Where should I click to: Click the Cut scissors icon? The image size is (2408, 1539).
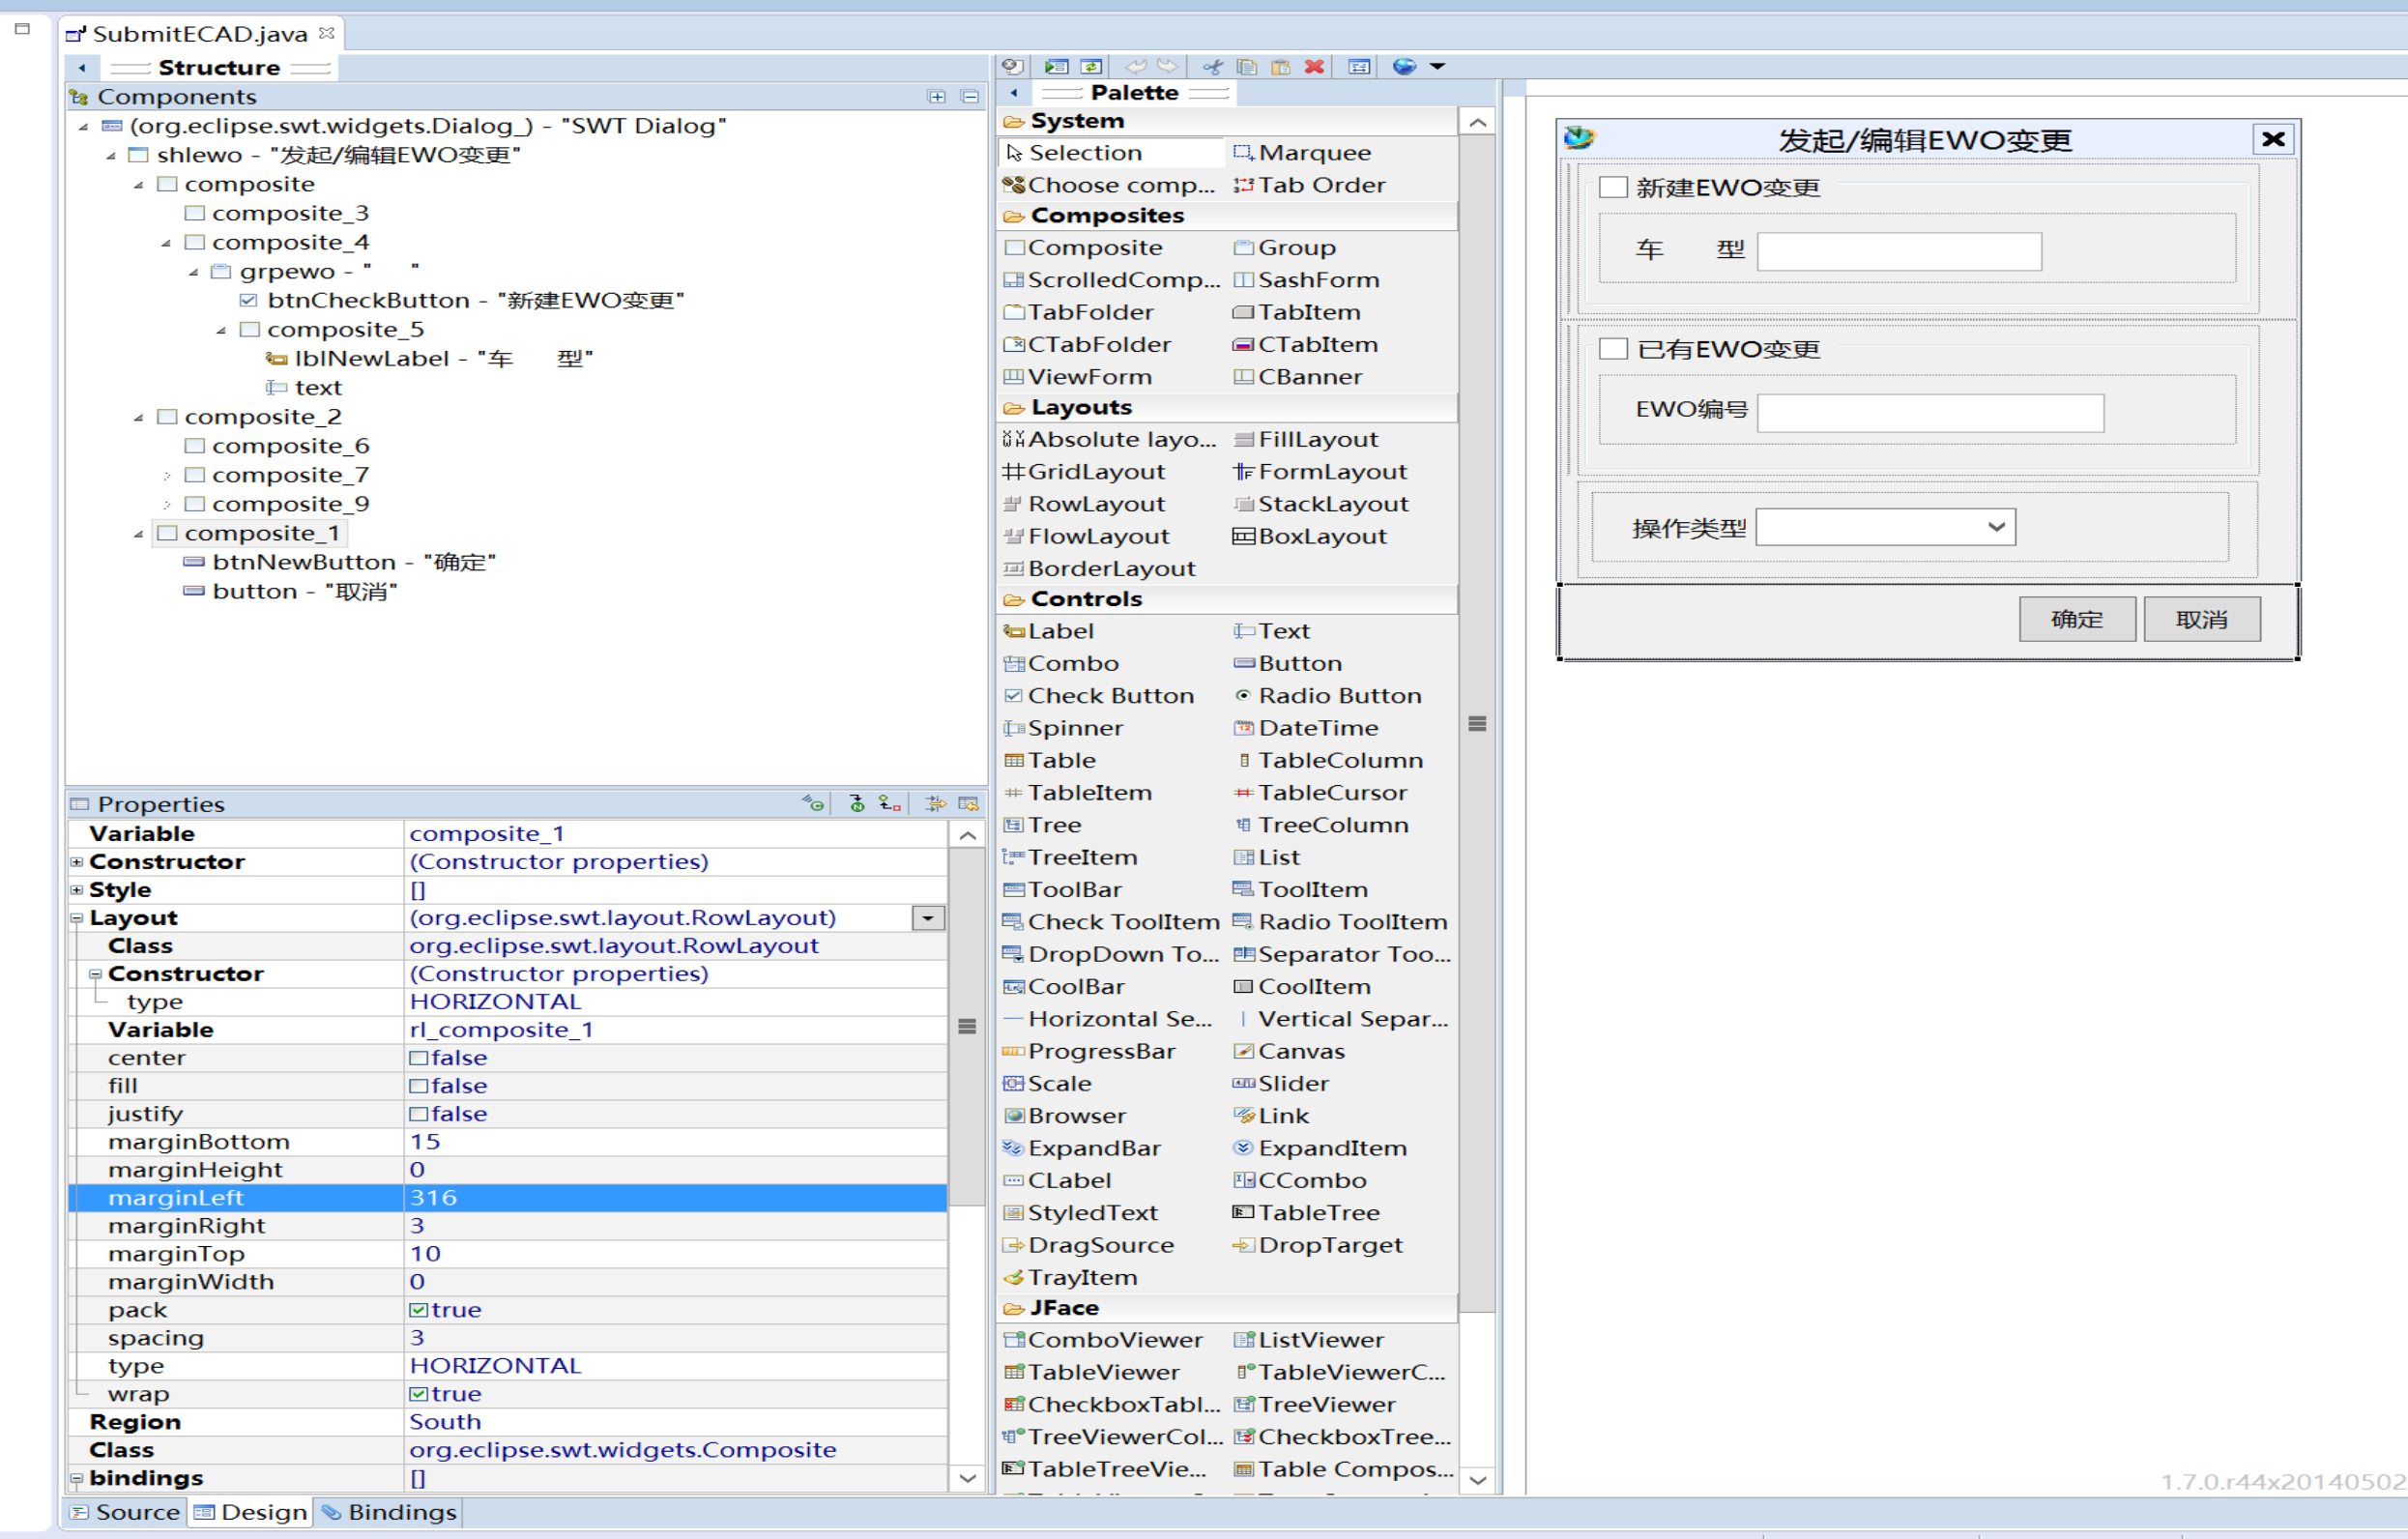[x=1212, y=66]
